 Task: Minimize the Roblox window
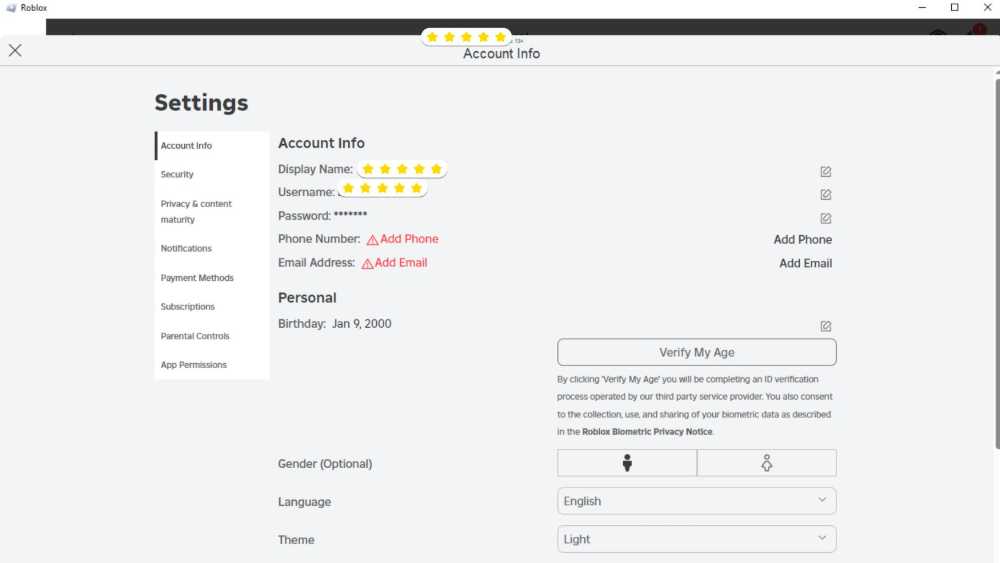922,8
